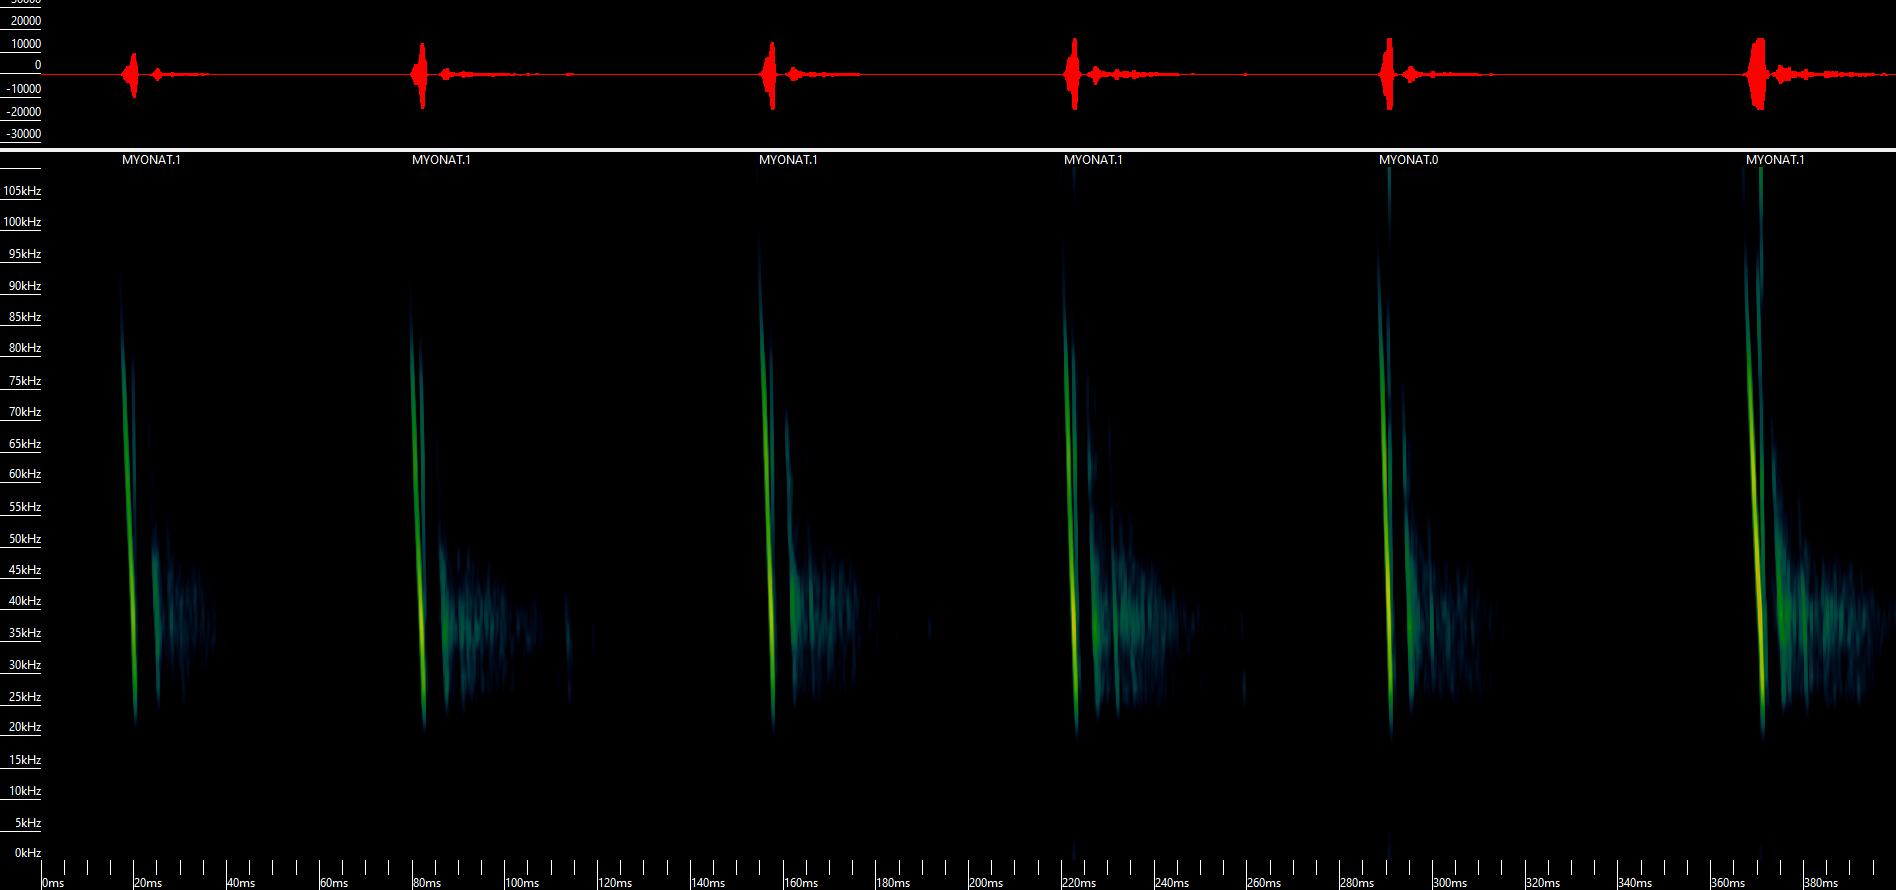Pick the MYONAT.1 label near 220ms
Image resolution: width=1896 pixels, height=890 pixels.
(x=1093, y=160)
